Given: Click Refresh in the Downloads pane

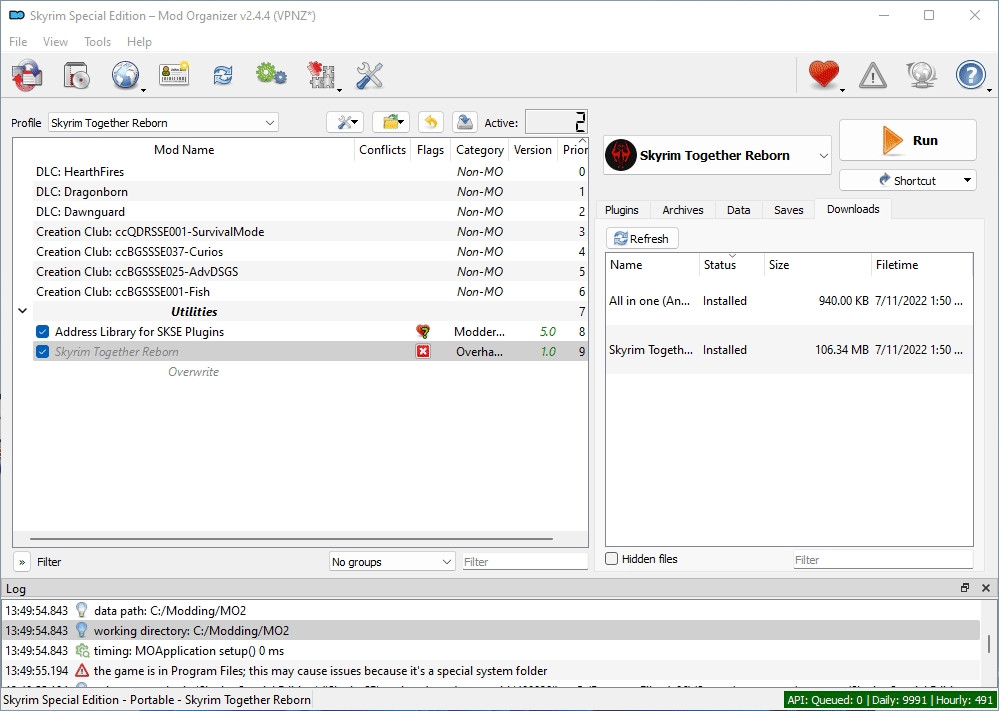Looking at the screenshot, I should point(642,239).
